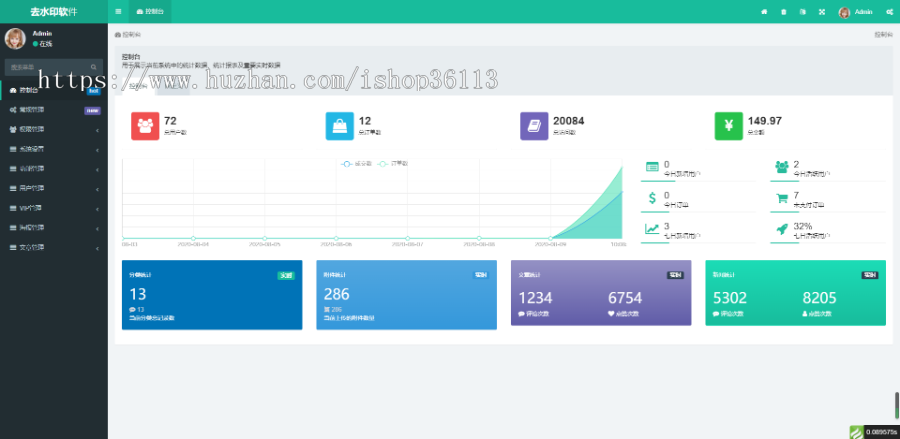900x439 pixels.
Task: Click the dollar sign icon for 今日订单
Action: [652, 198]
